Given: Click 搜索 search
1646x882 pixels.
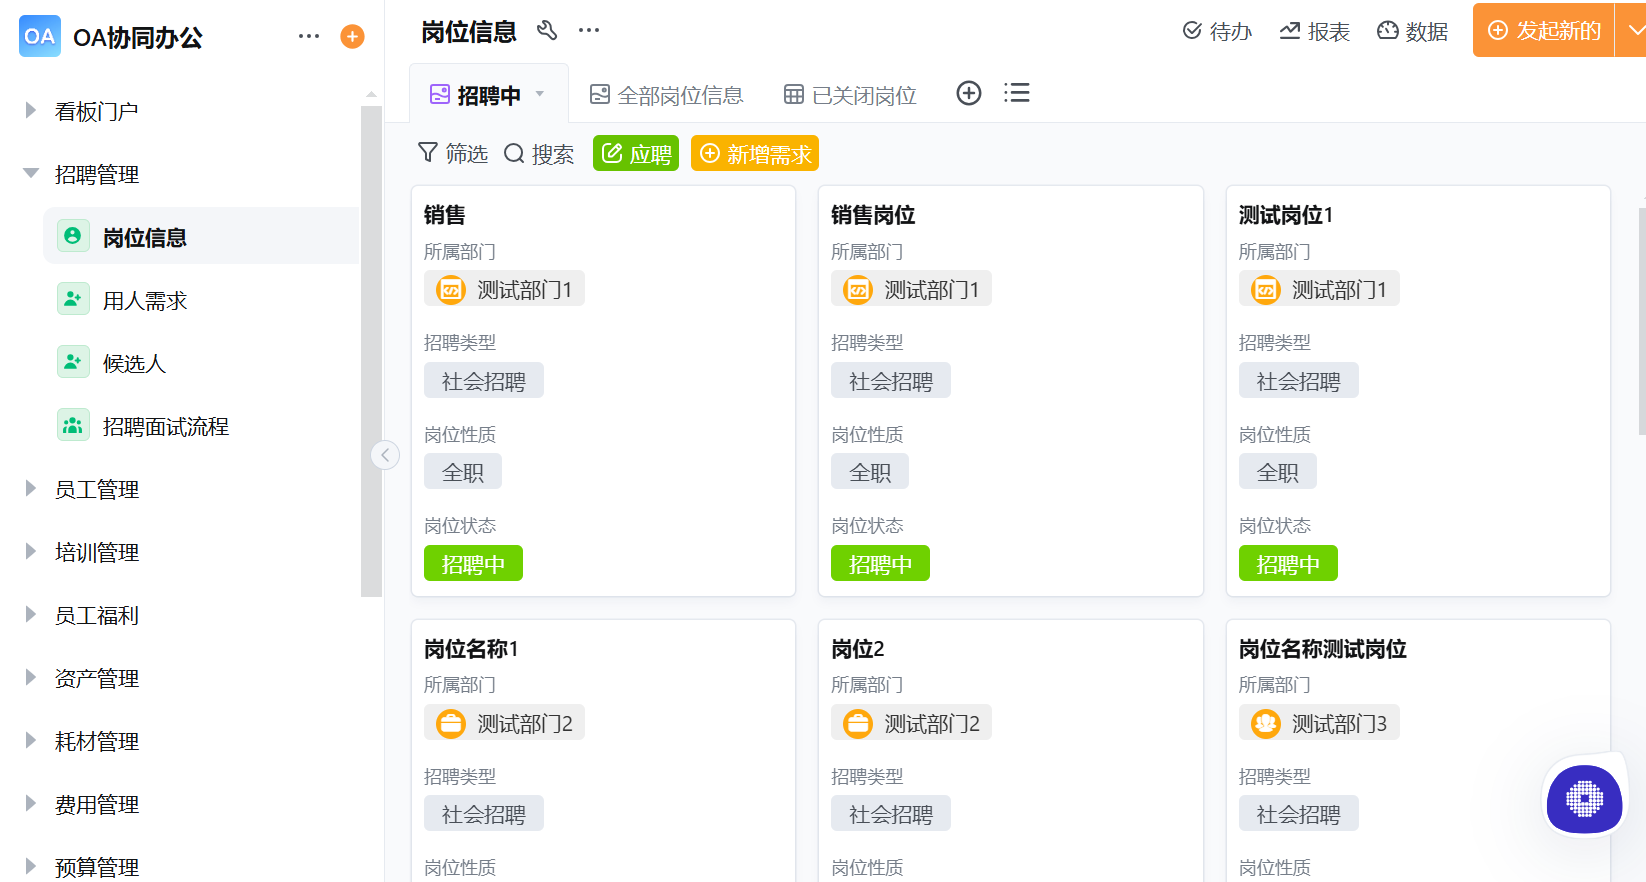Looking at the screenshot, I should pos(539,153).
